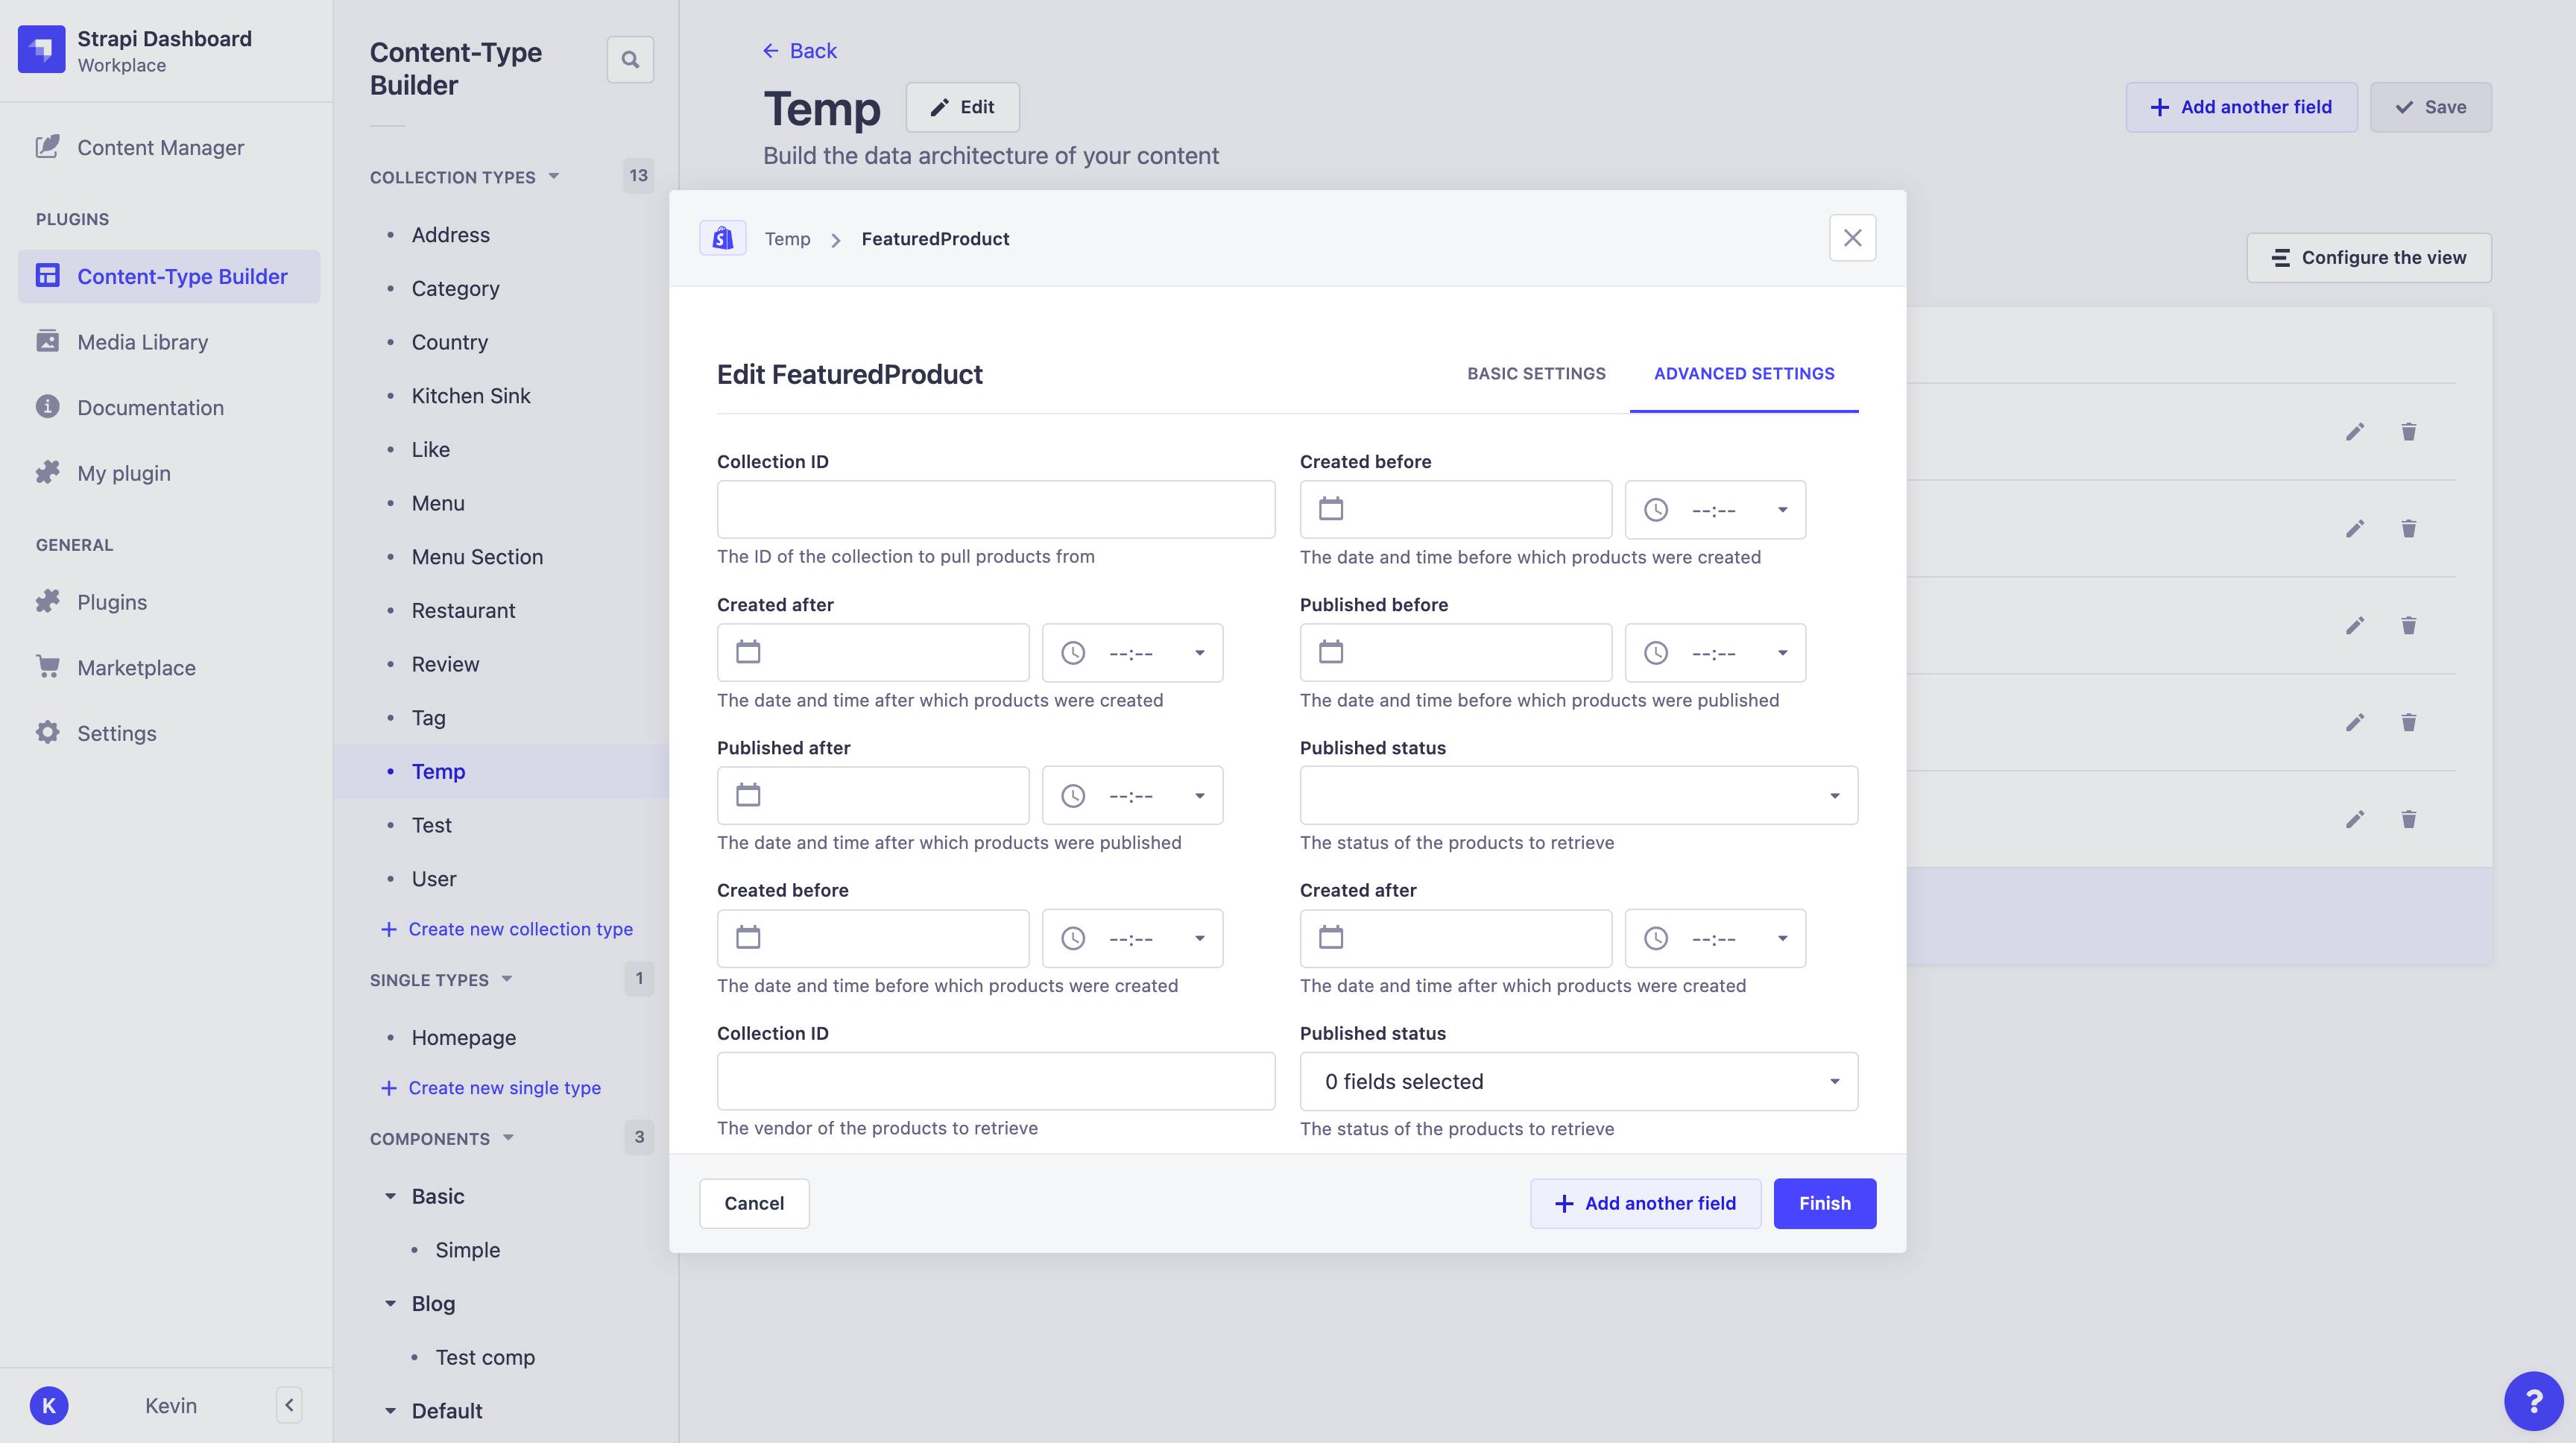
Task: Click the Finish button
Action: pos(1824,1203)
